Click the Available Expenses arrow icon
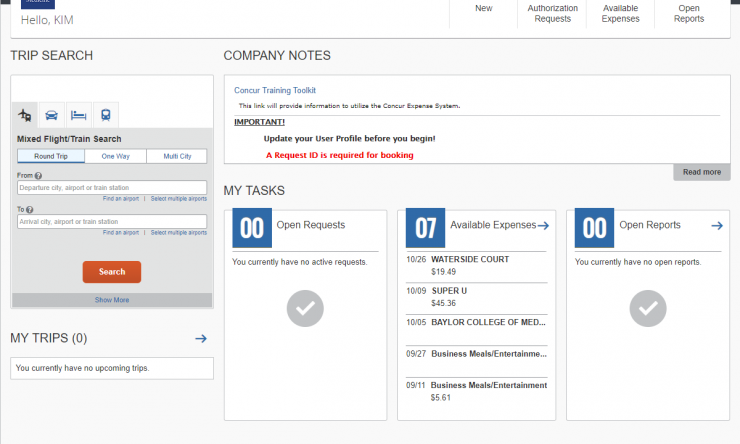Viewport: 740px width, 444px height. (x=543, y=226)
